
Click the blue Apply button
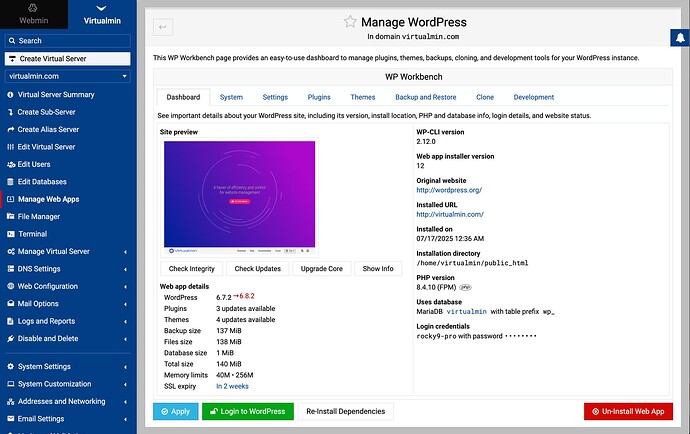pos(176,412)
